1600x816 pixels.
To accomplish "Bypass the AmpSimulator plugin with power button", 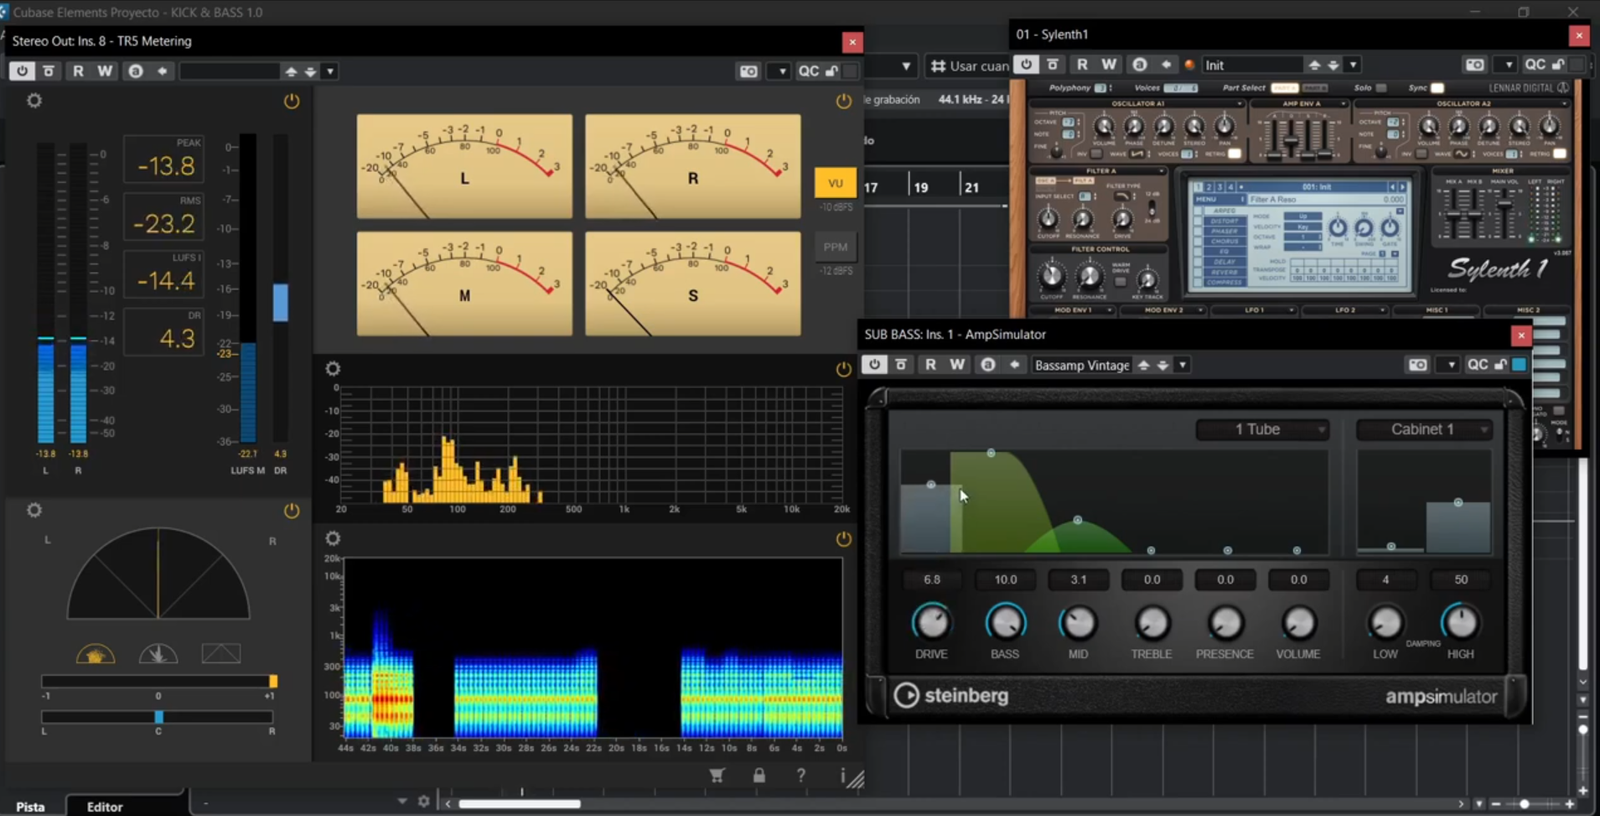I will pyautogui.click(x=874, y=365).
